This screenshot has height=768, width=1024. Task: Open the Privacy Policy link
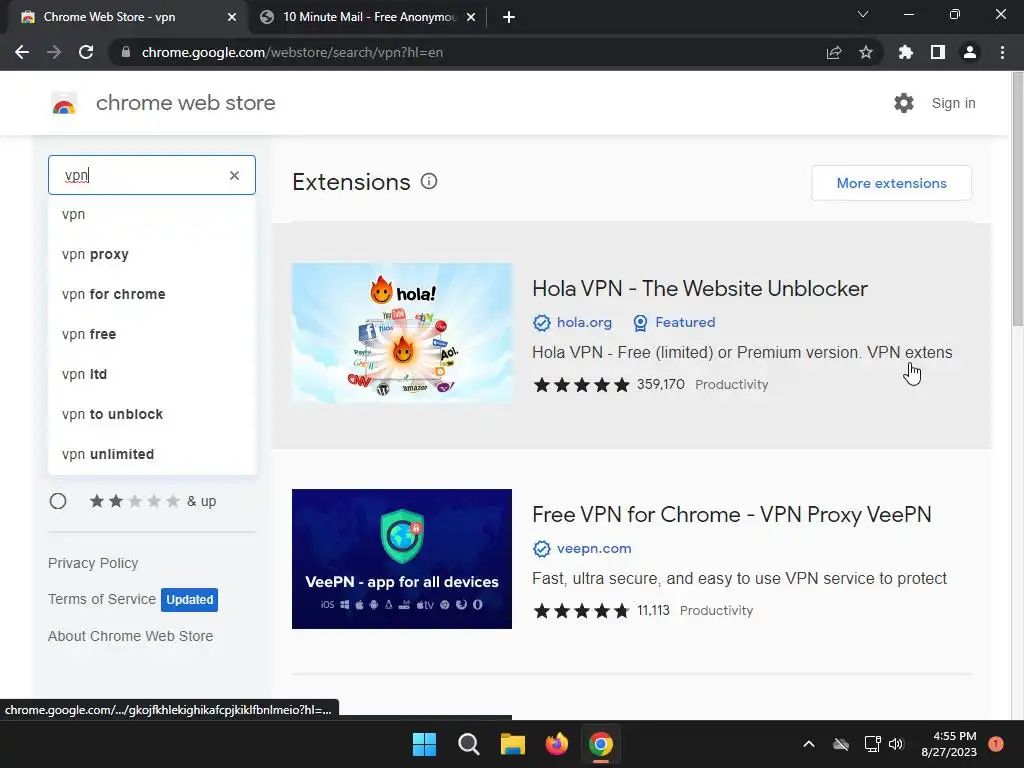coord(93,563)
